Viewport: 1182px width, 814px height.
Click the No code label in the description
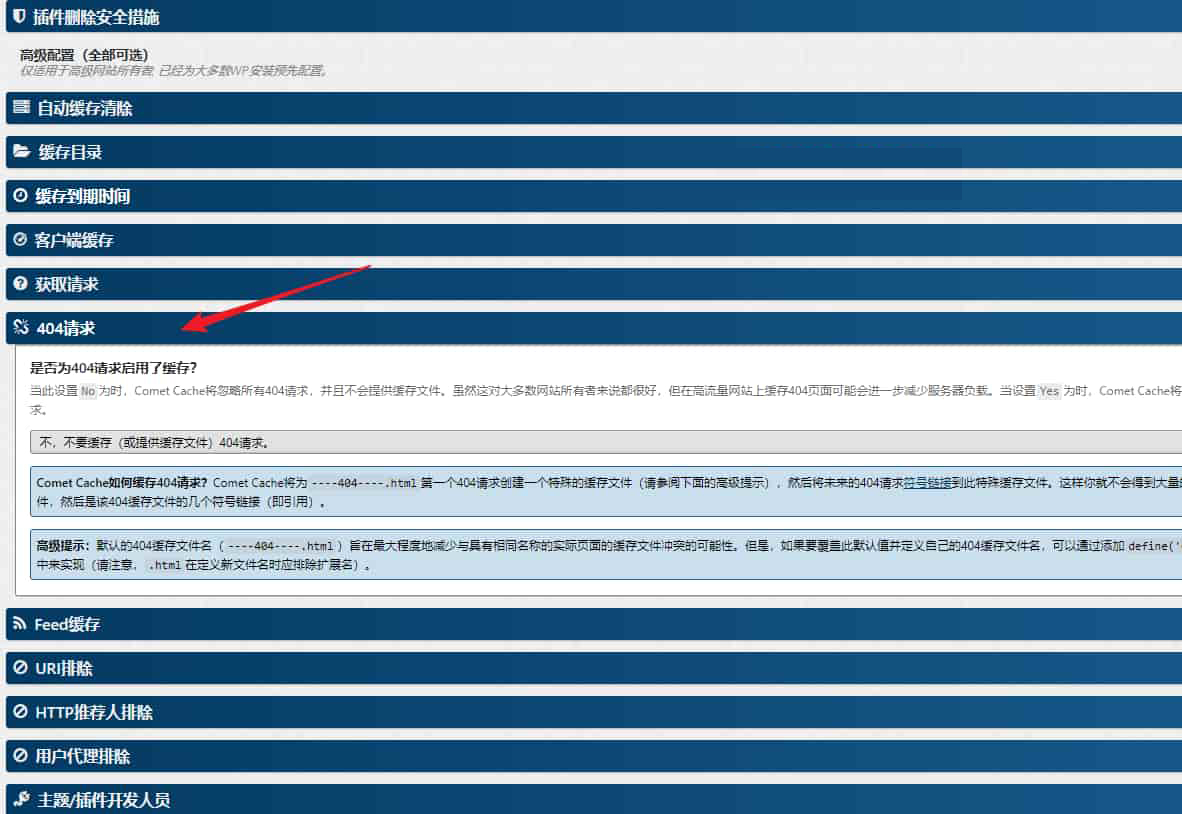(88, 391)
